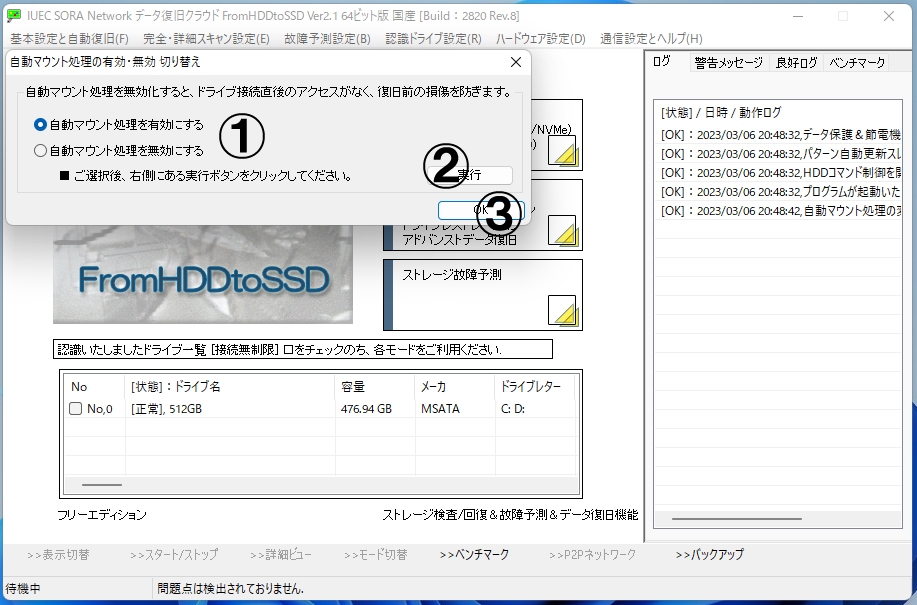Image resolution: width=917 pixels, height=605 pixels.
Task: Select 自動マウント処理を有効にする radio button
Action: pyautogui.click(x=40, y=125)
